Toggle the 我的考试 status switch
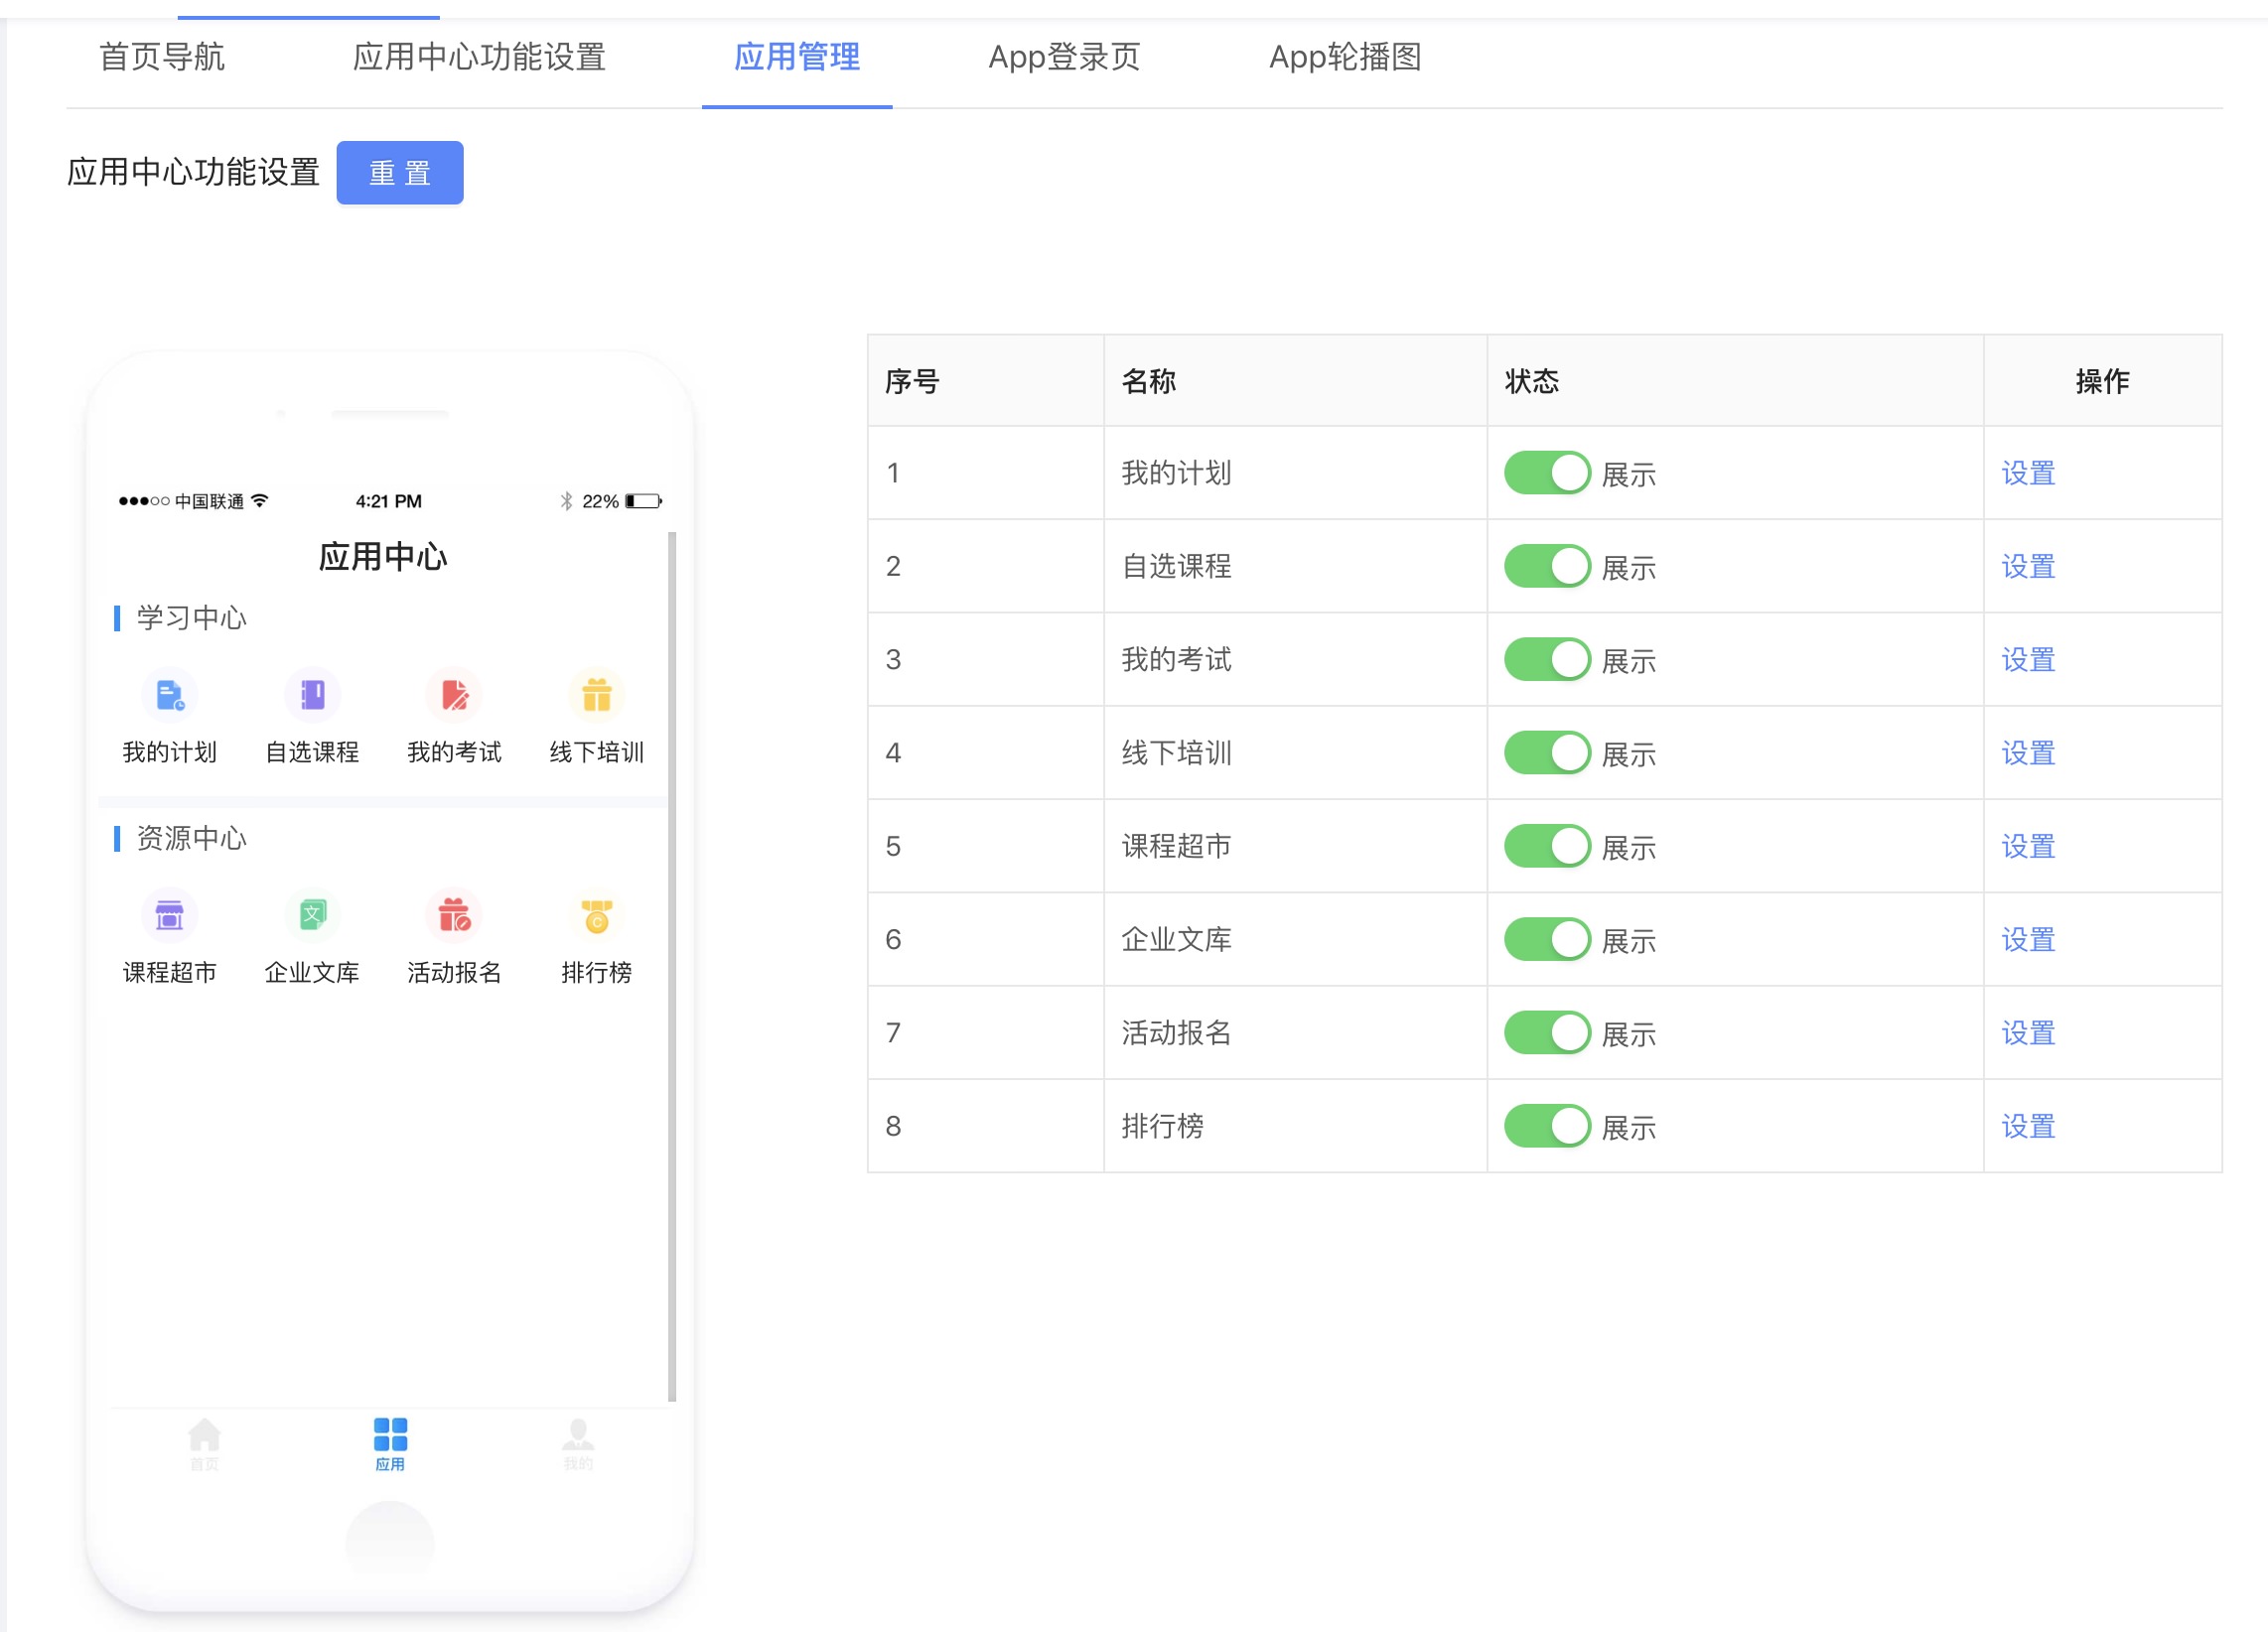Viewport: 2268px width, 1632px height. click(x=1547, y=659)
